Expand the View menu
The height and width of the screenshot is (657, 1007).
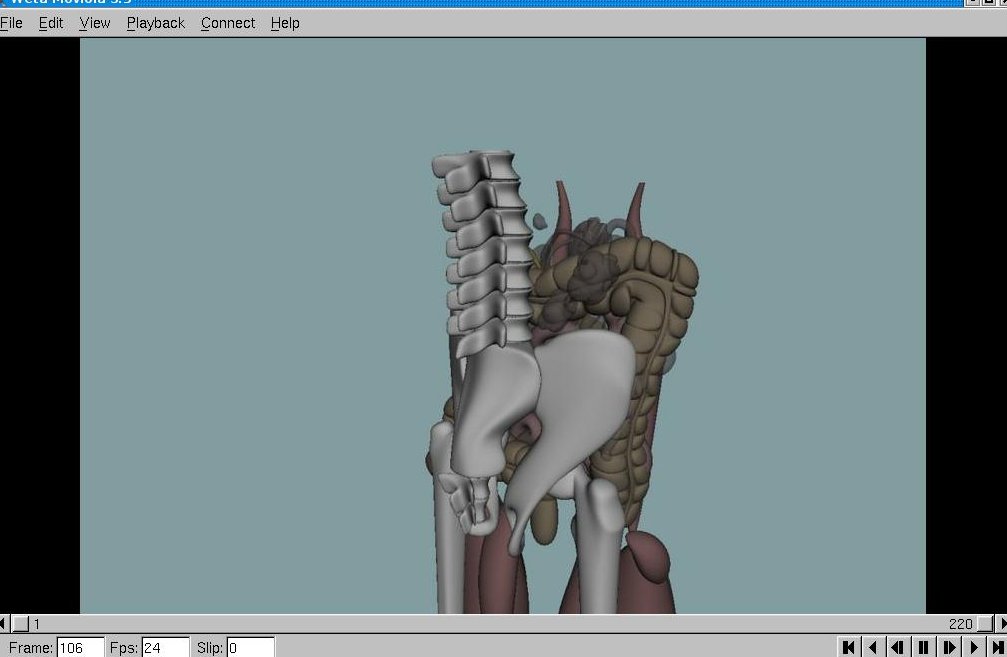click(x=95, y=23)
